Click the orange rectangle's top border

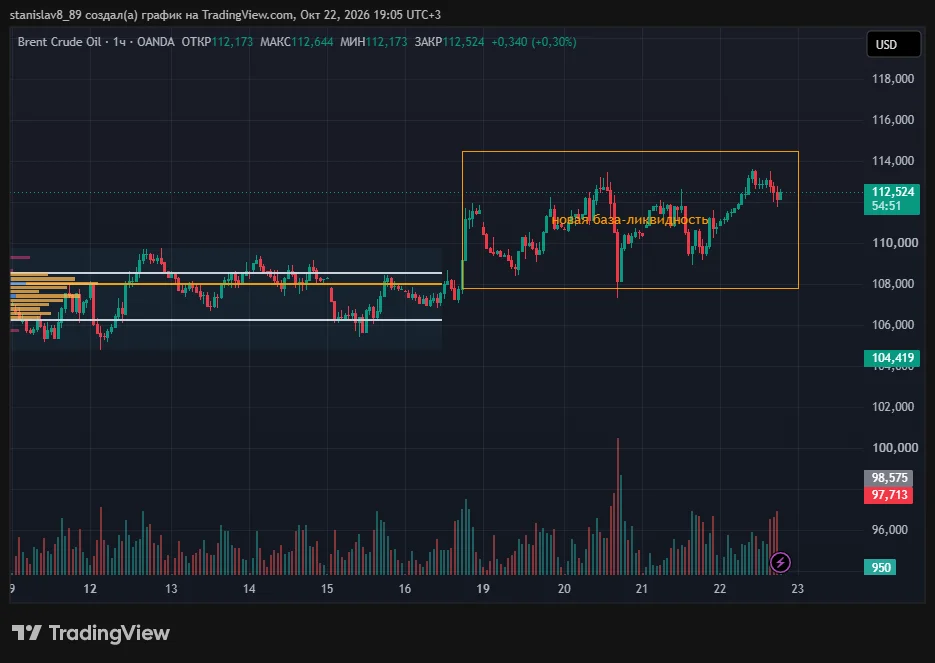(x=630, y=152)
